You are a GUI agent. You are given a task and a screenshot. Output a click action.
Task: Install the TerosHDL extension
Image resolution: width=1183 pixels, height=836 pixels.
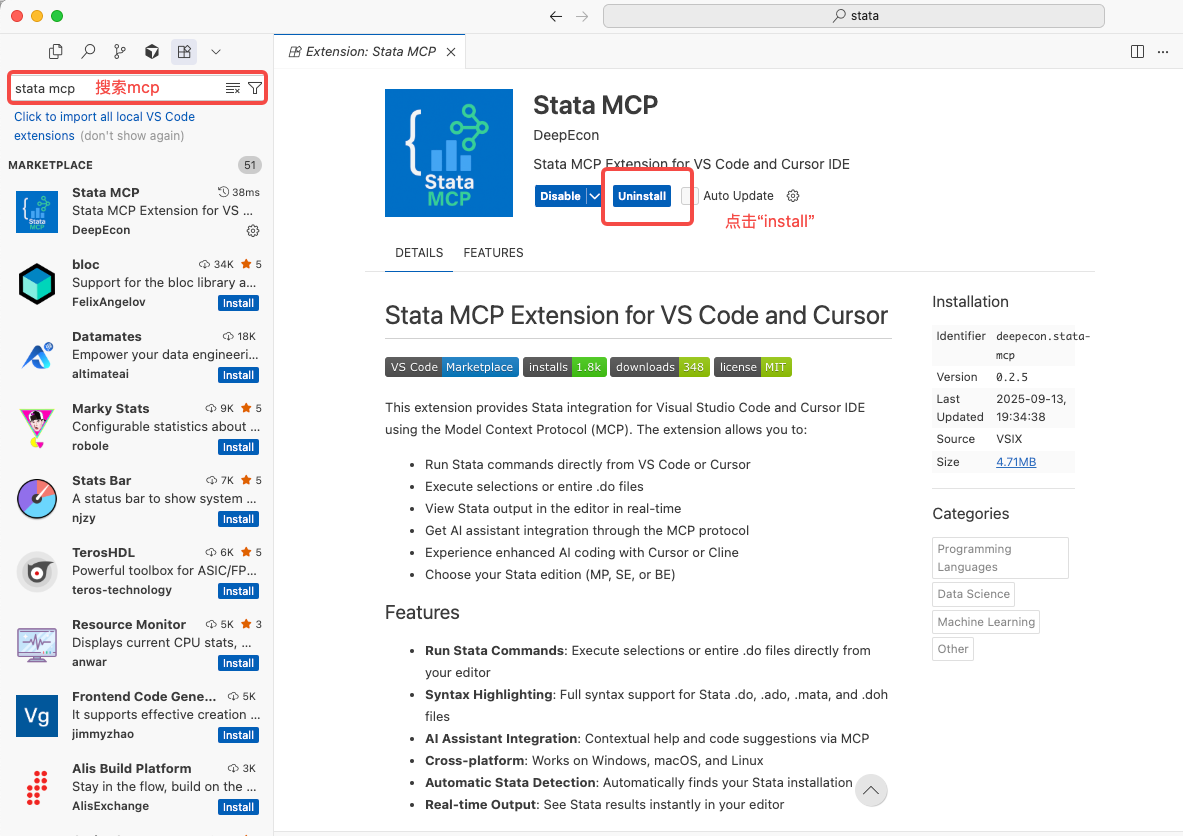click(238, 592)
